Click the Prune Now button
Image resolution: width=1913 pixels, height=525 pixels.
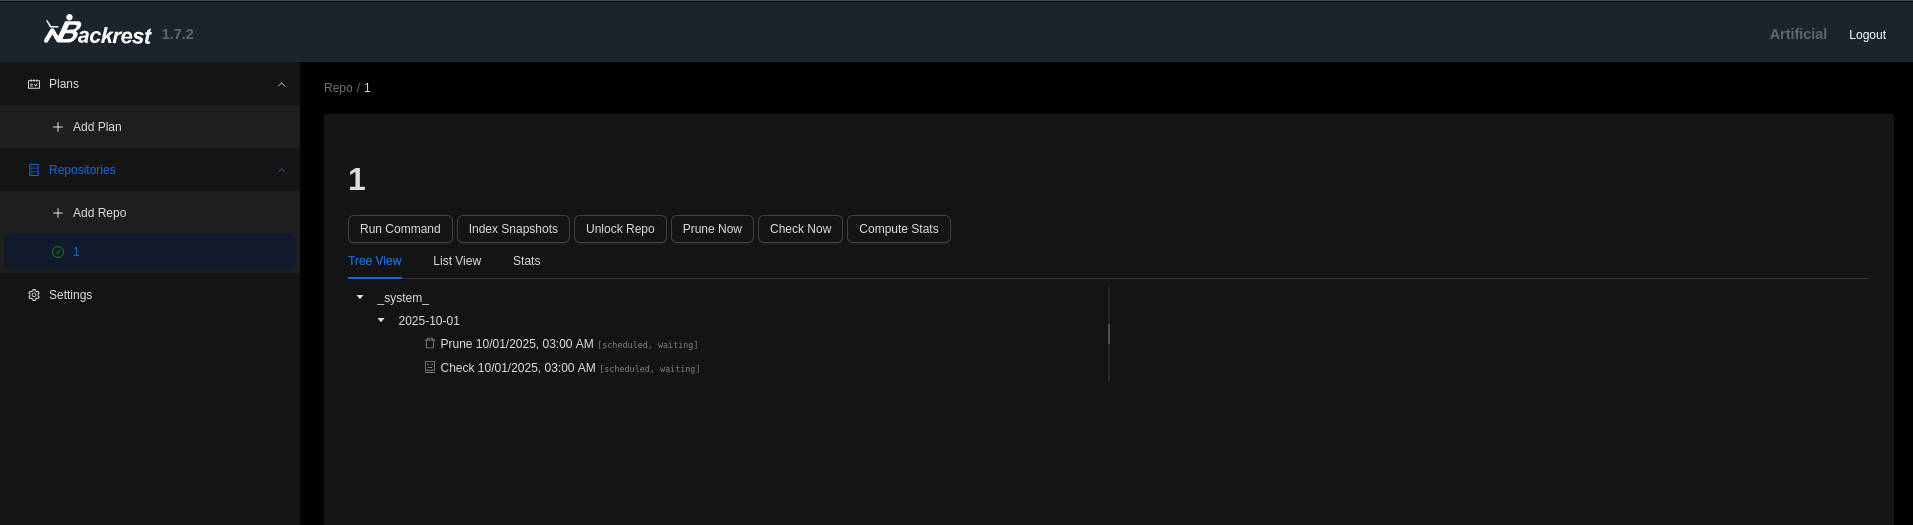click(x=712, y=229)
